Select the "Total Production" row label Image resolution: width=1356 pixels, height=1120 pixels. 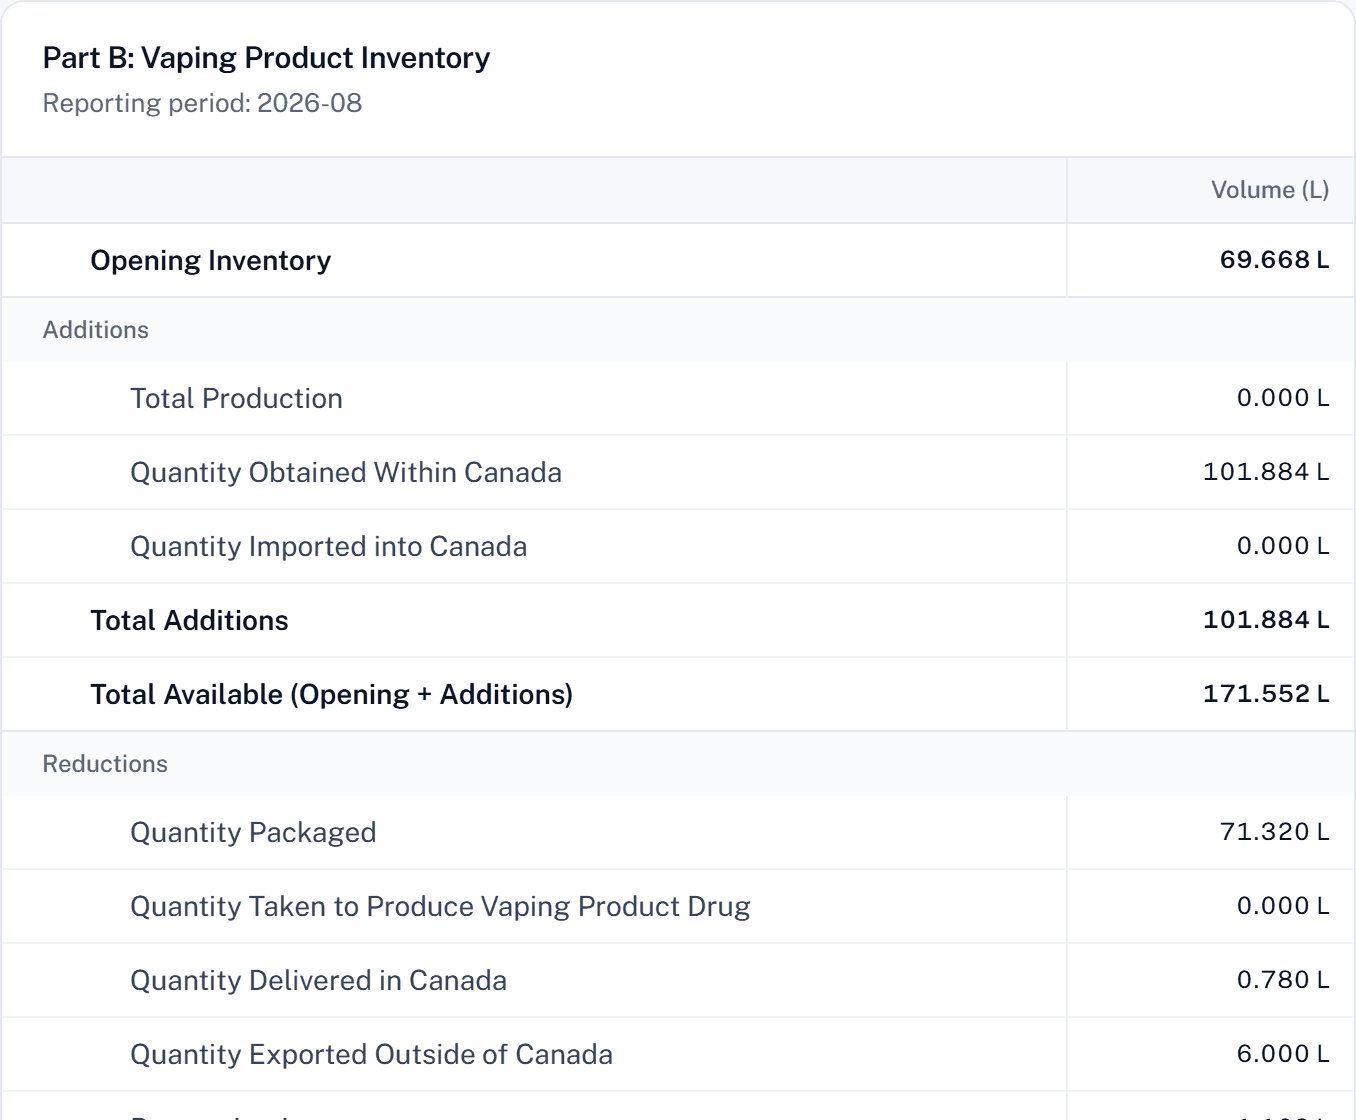point(237,398)
